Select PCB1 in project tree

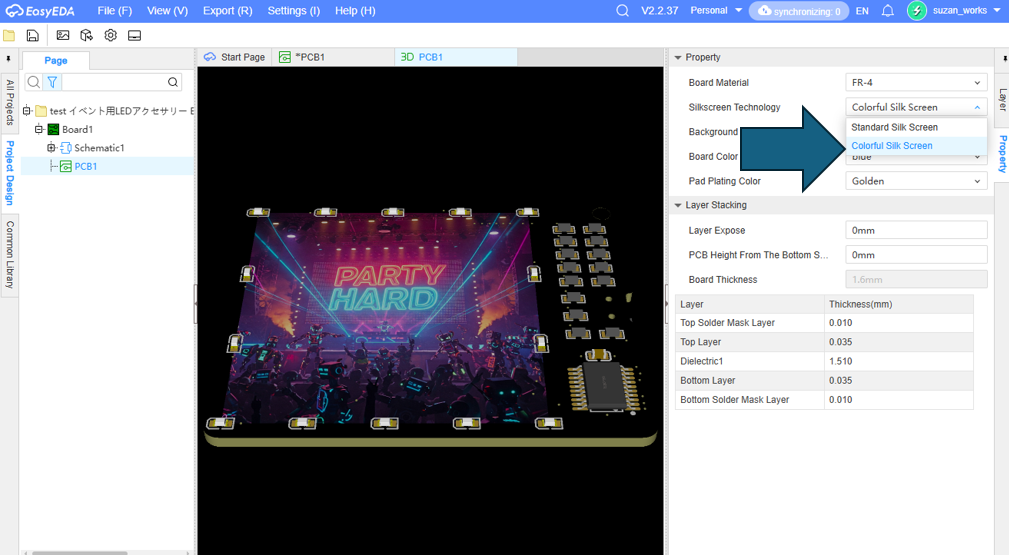pos(86,166)
